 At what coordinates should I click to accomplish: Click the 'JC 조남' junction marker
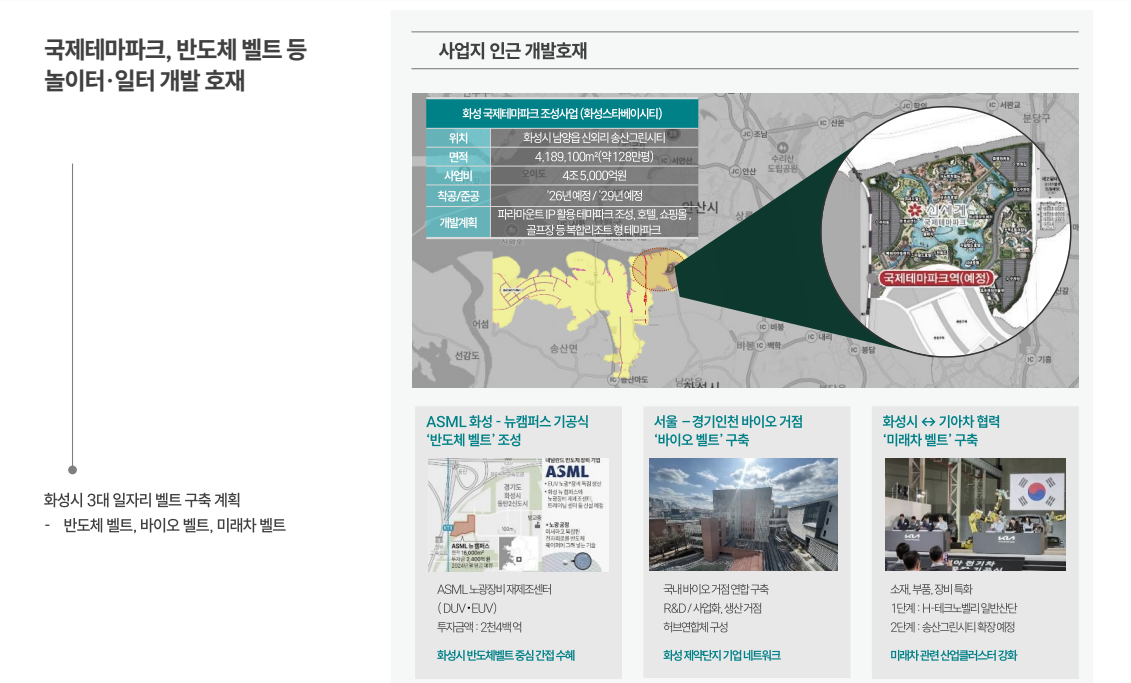point(754,134)
